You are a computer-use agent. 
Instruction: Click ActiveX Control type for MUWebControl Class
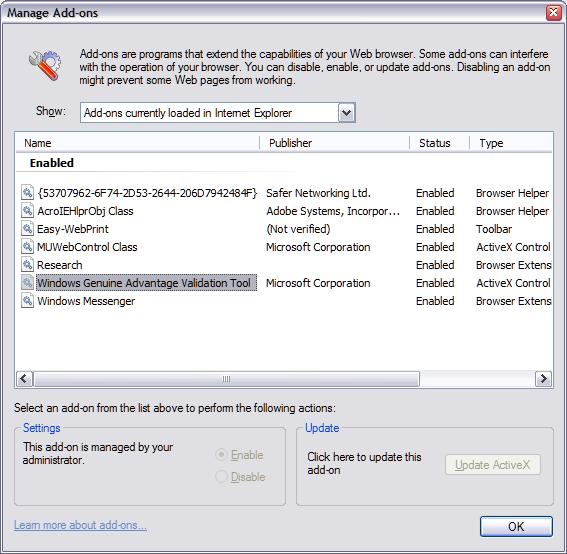pyautogui.click(x=513, y=247)
